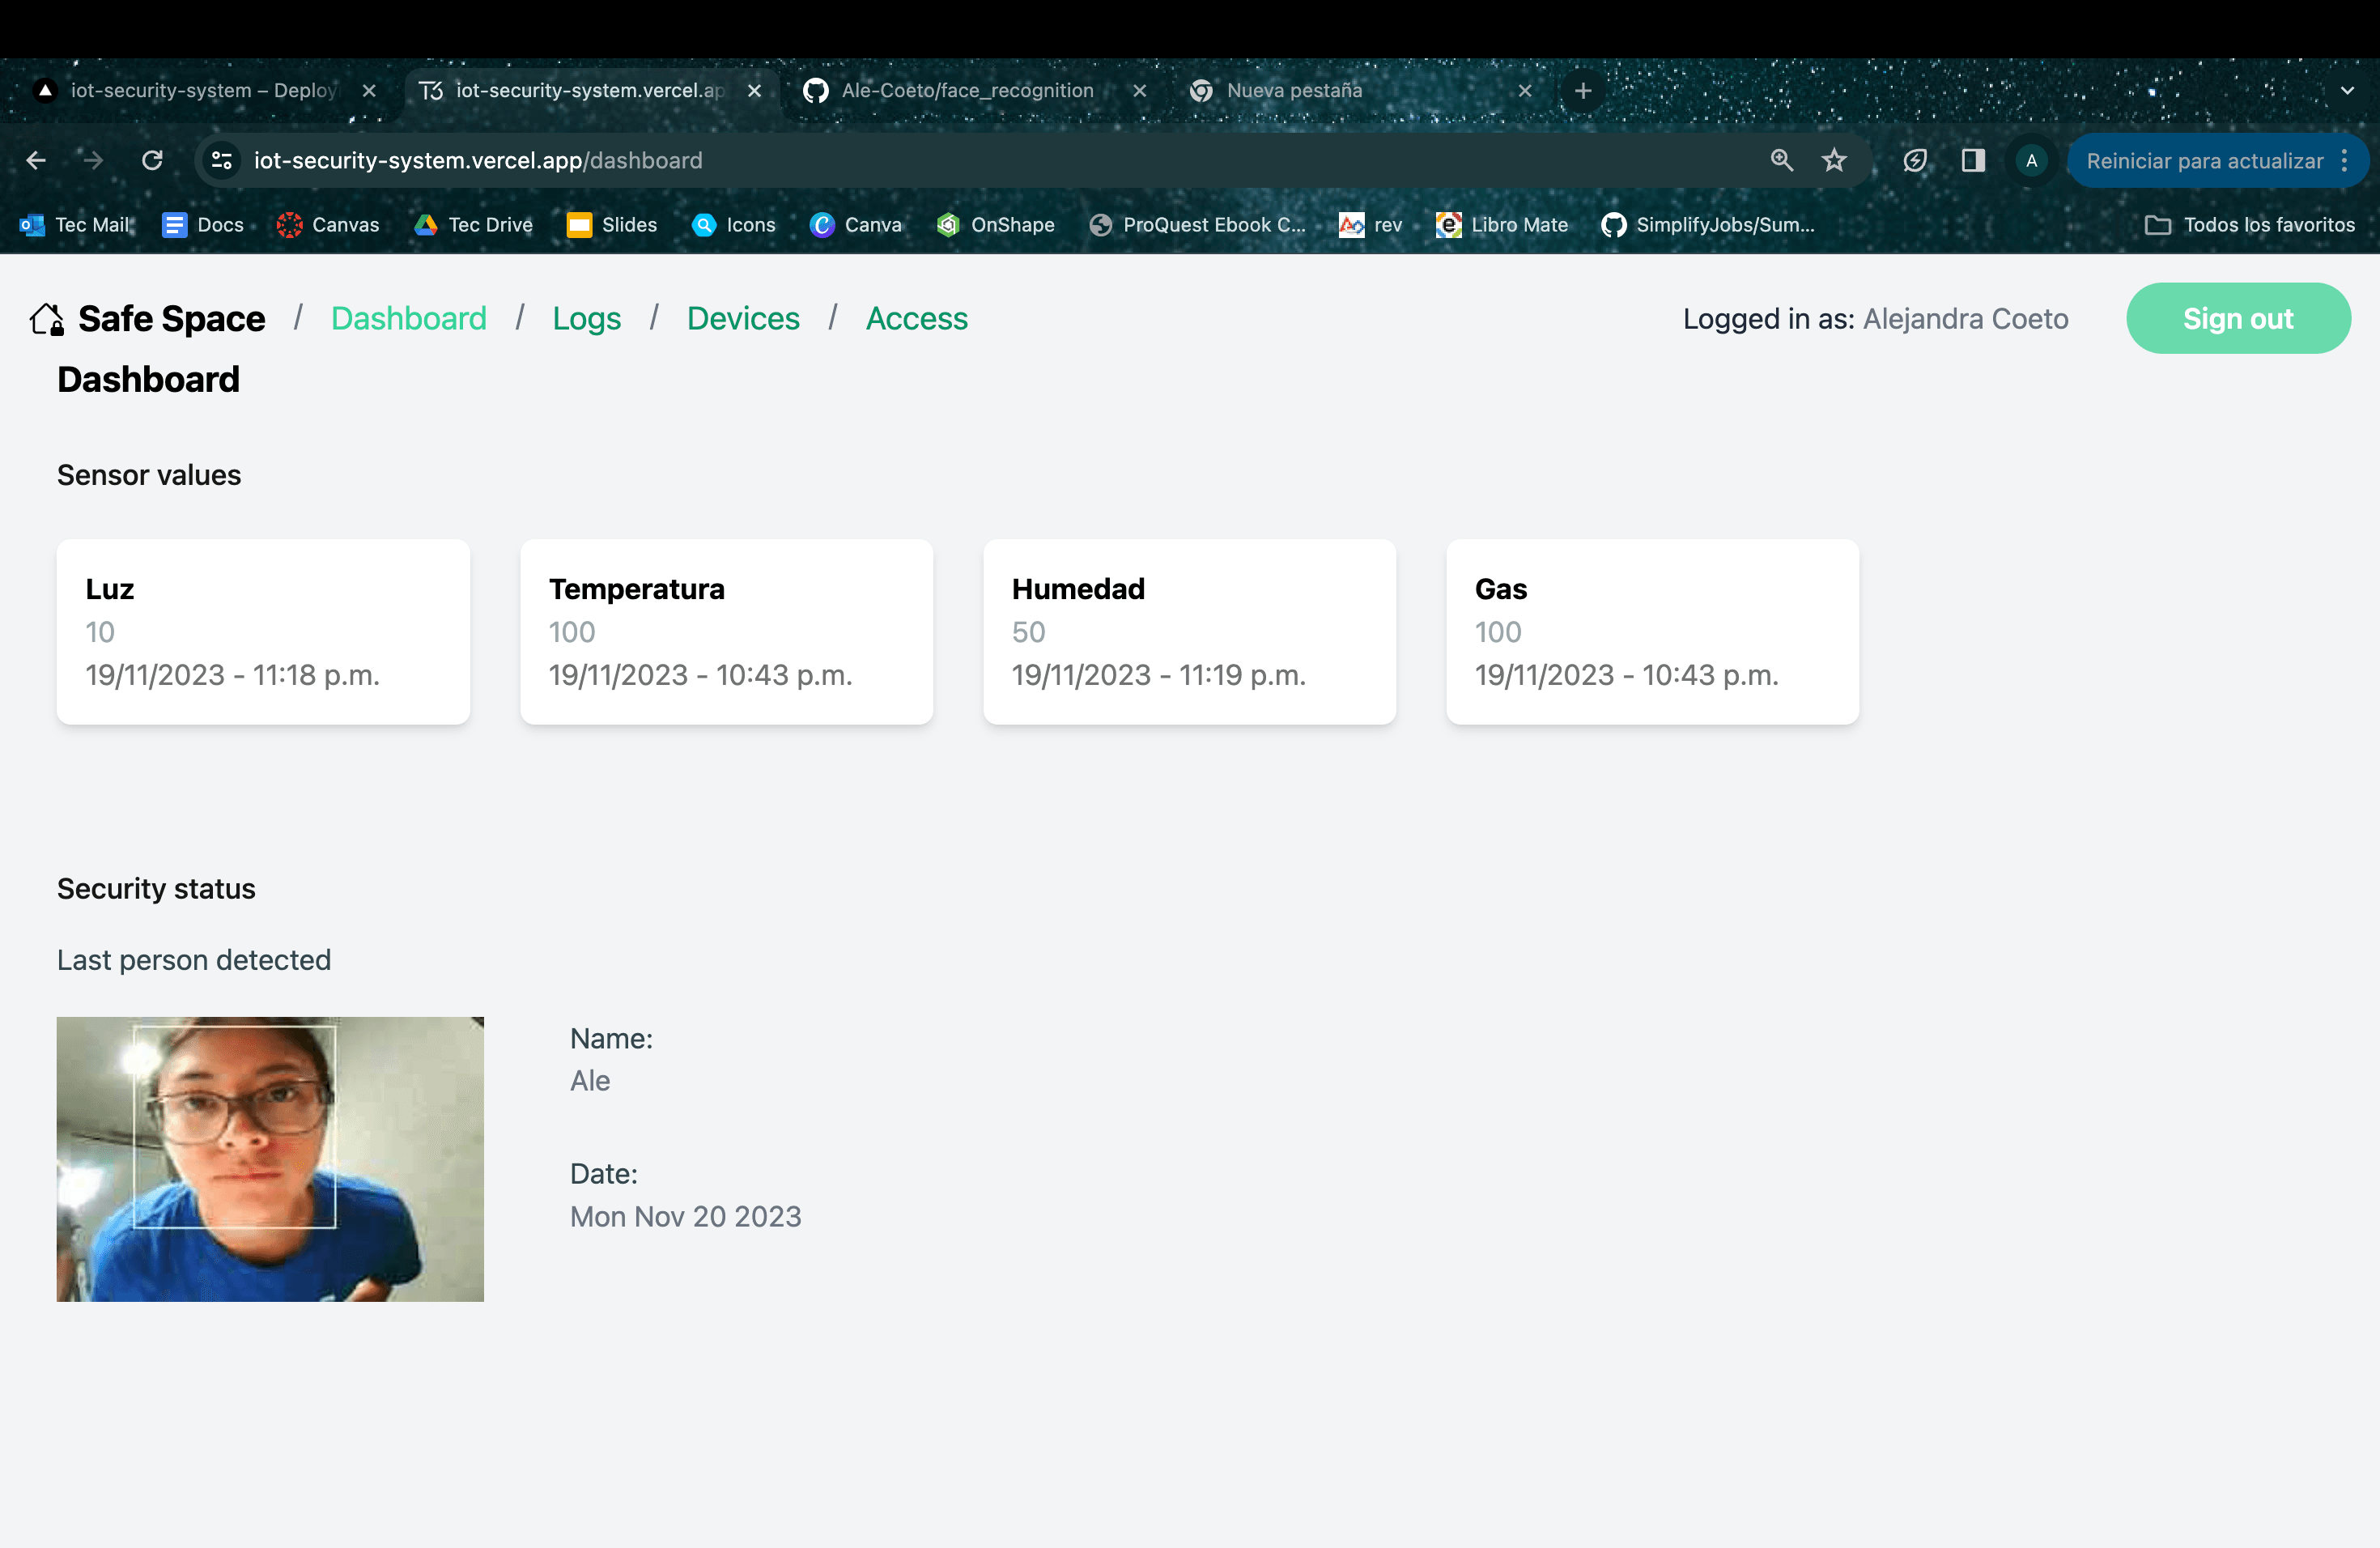Toggle the browser side panel icon
This screenshot has height=1548, width=2380.
coord(1972,160)
